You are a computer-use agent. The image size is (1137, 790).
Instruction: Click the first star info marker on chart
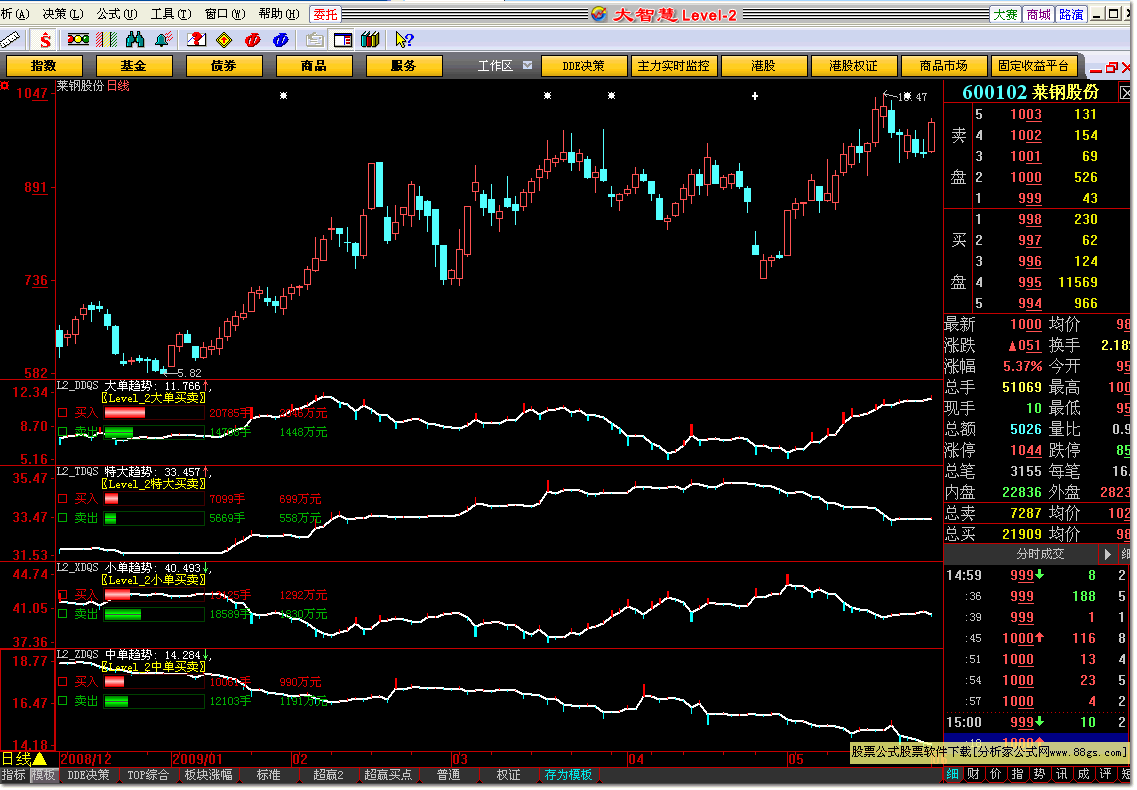click(284, 96)
